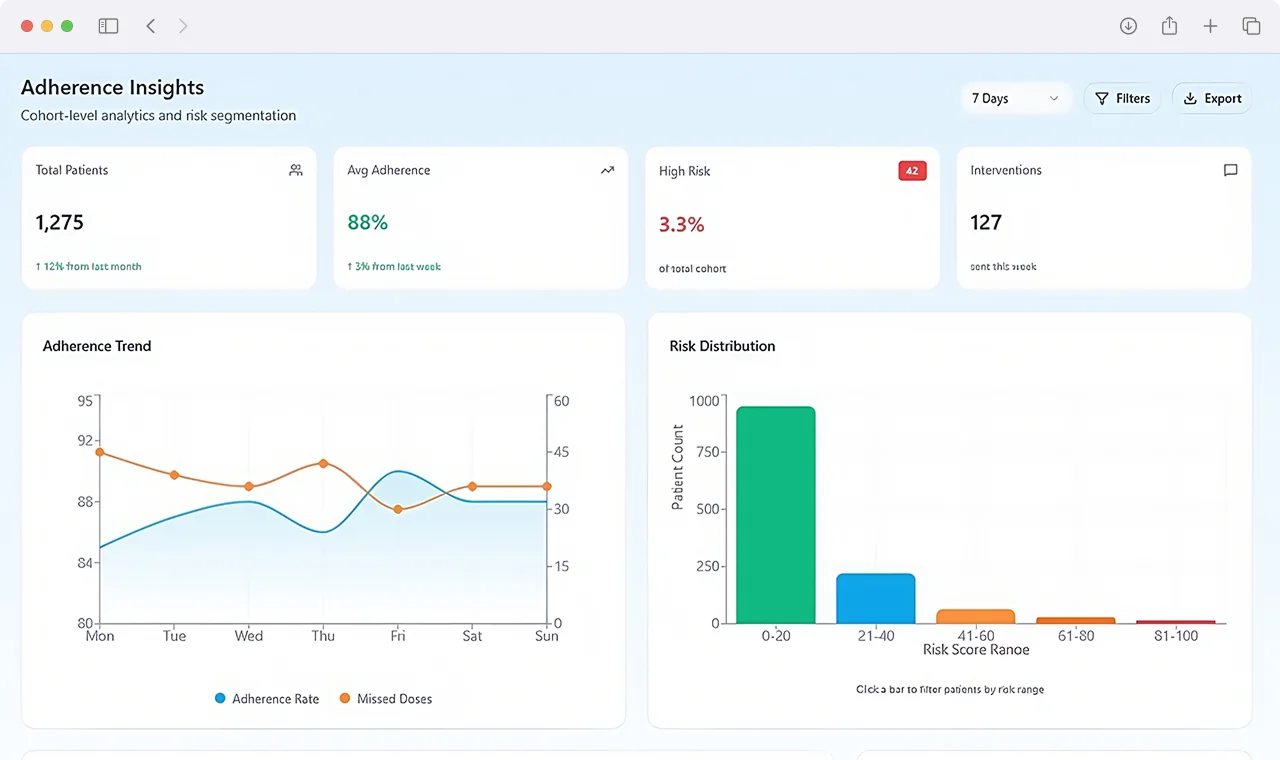Show tab overview with the overlapping squares icon
Viewport: 1280px width, 760px height.
pyautogui.click(x=1251, y=26)
